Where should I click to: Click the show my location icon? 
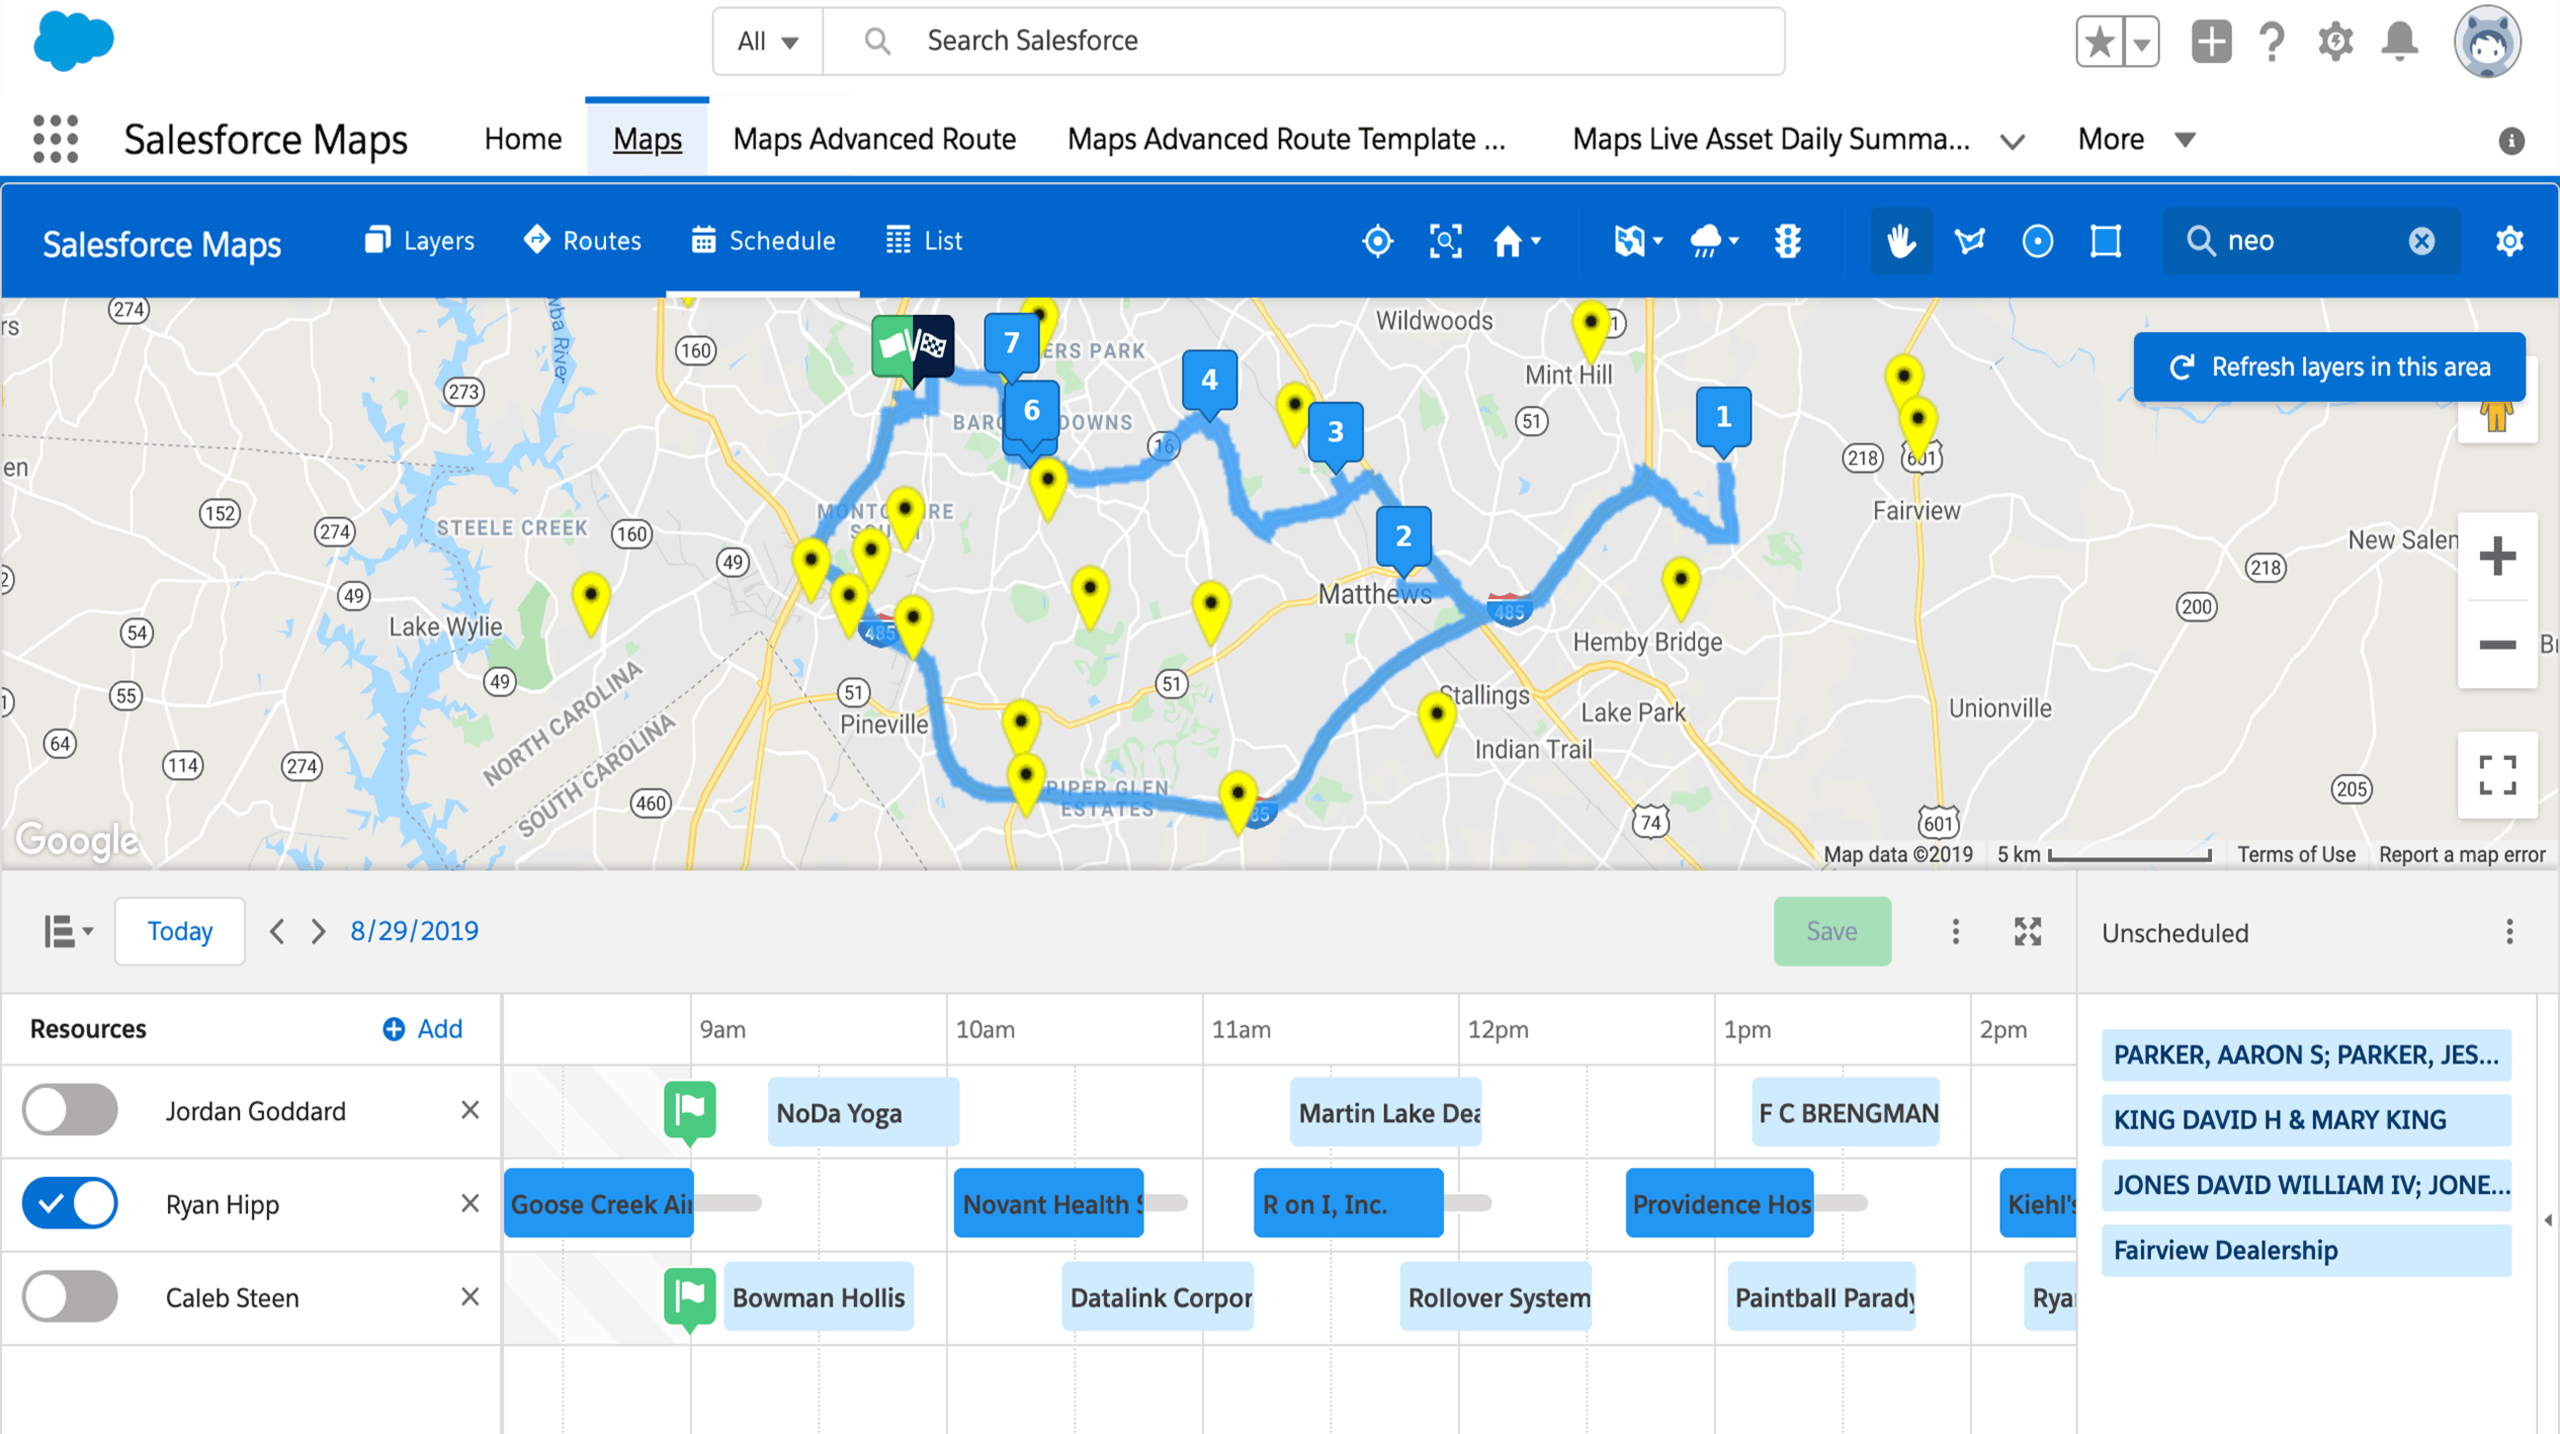click(1377, 241)
